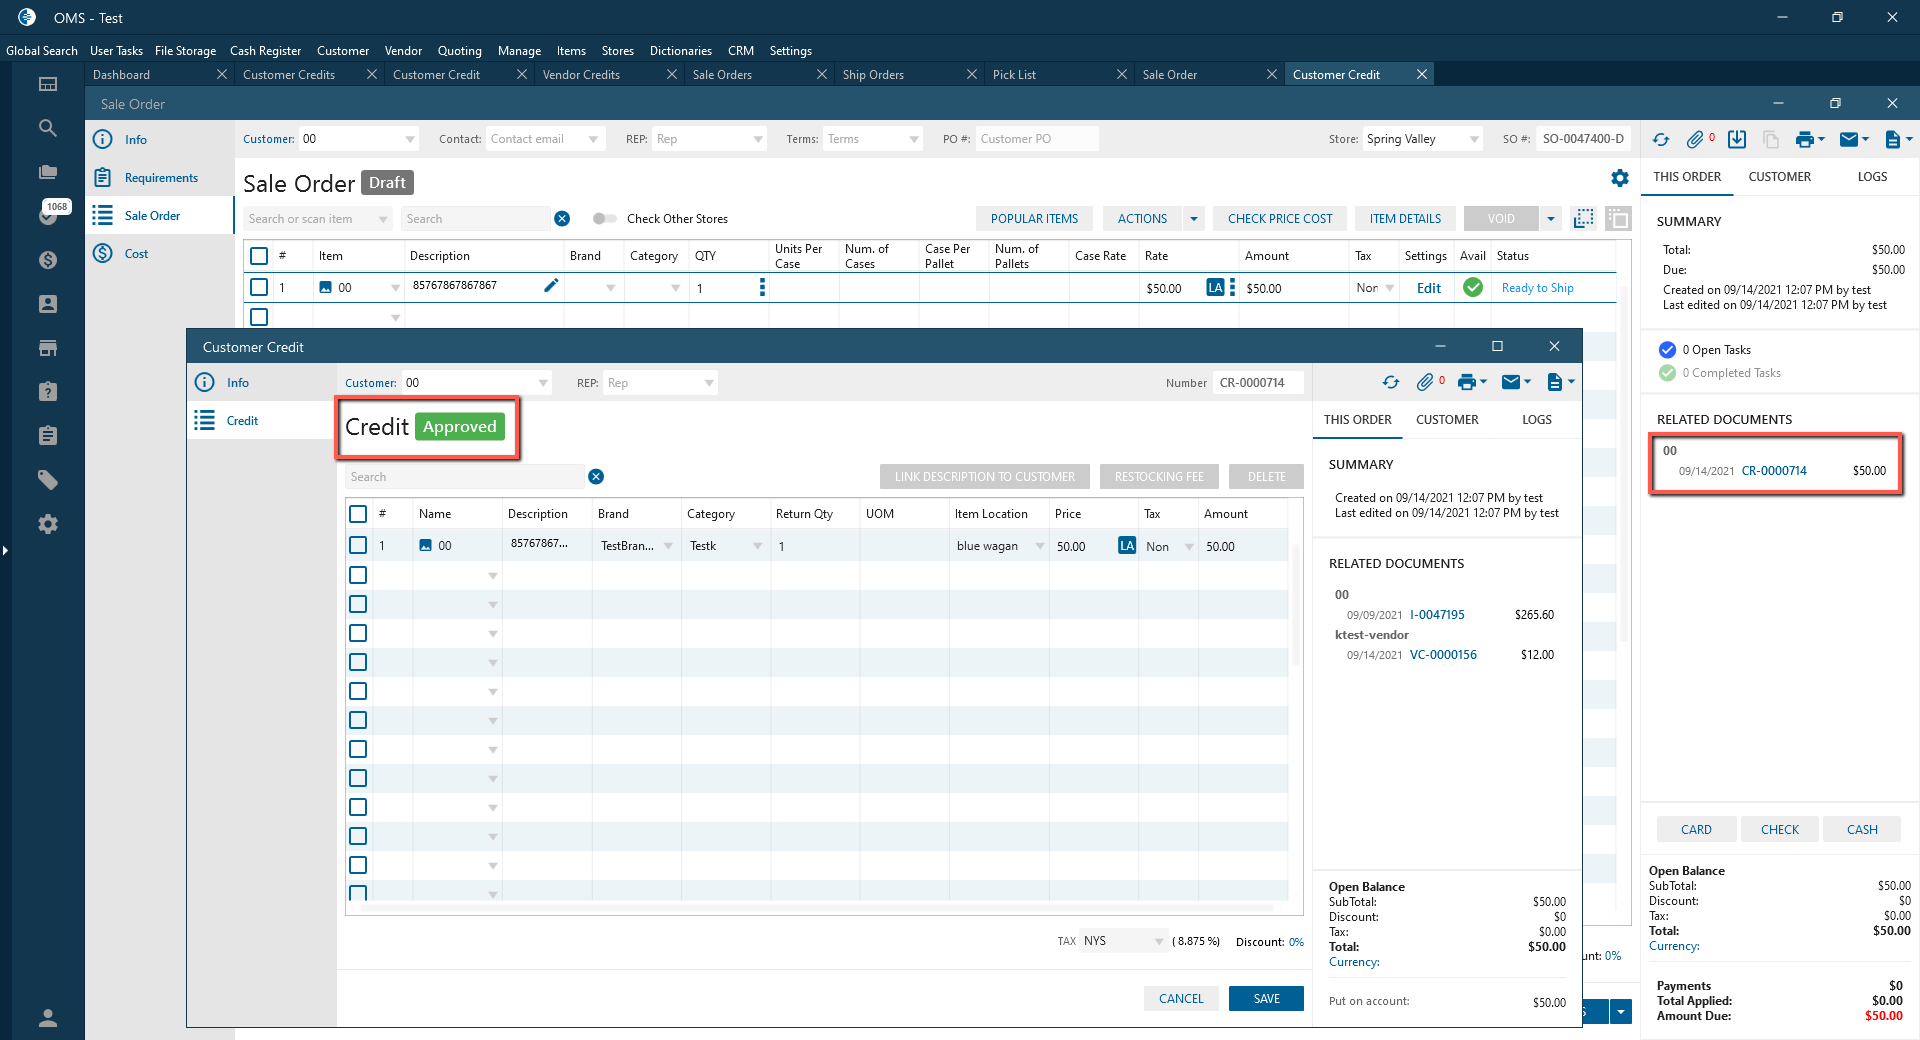Click the Sale Order settings gear icon
The height and width of the screenshot is (1040, 1920).
click(1619, 178)
